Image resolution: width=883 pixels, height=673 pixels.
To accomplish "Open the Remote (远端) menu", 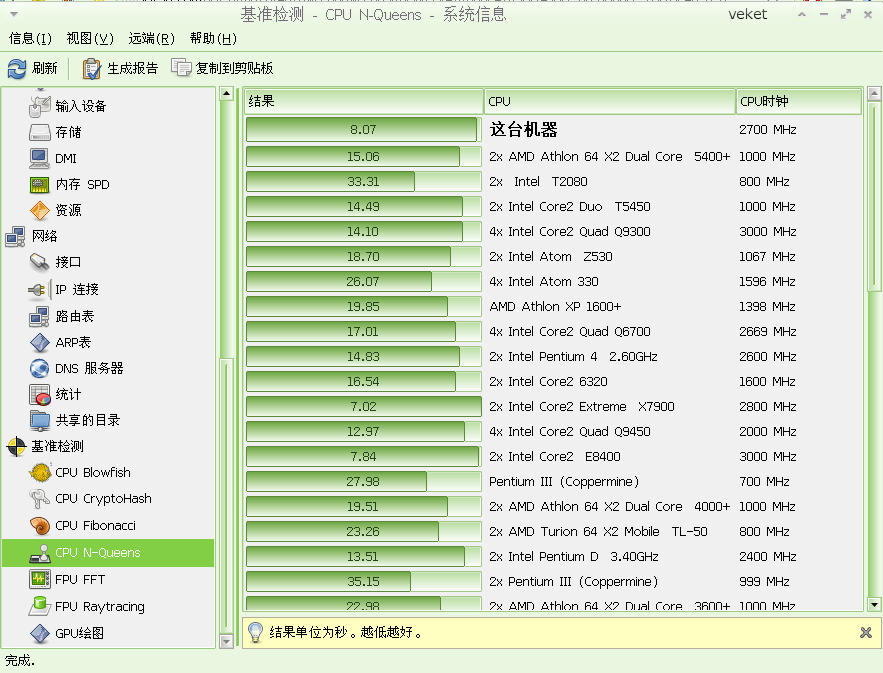I will coord(151,38).
